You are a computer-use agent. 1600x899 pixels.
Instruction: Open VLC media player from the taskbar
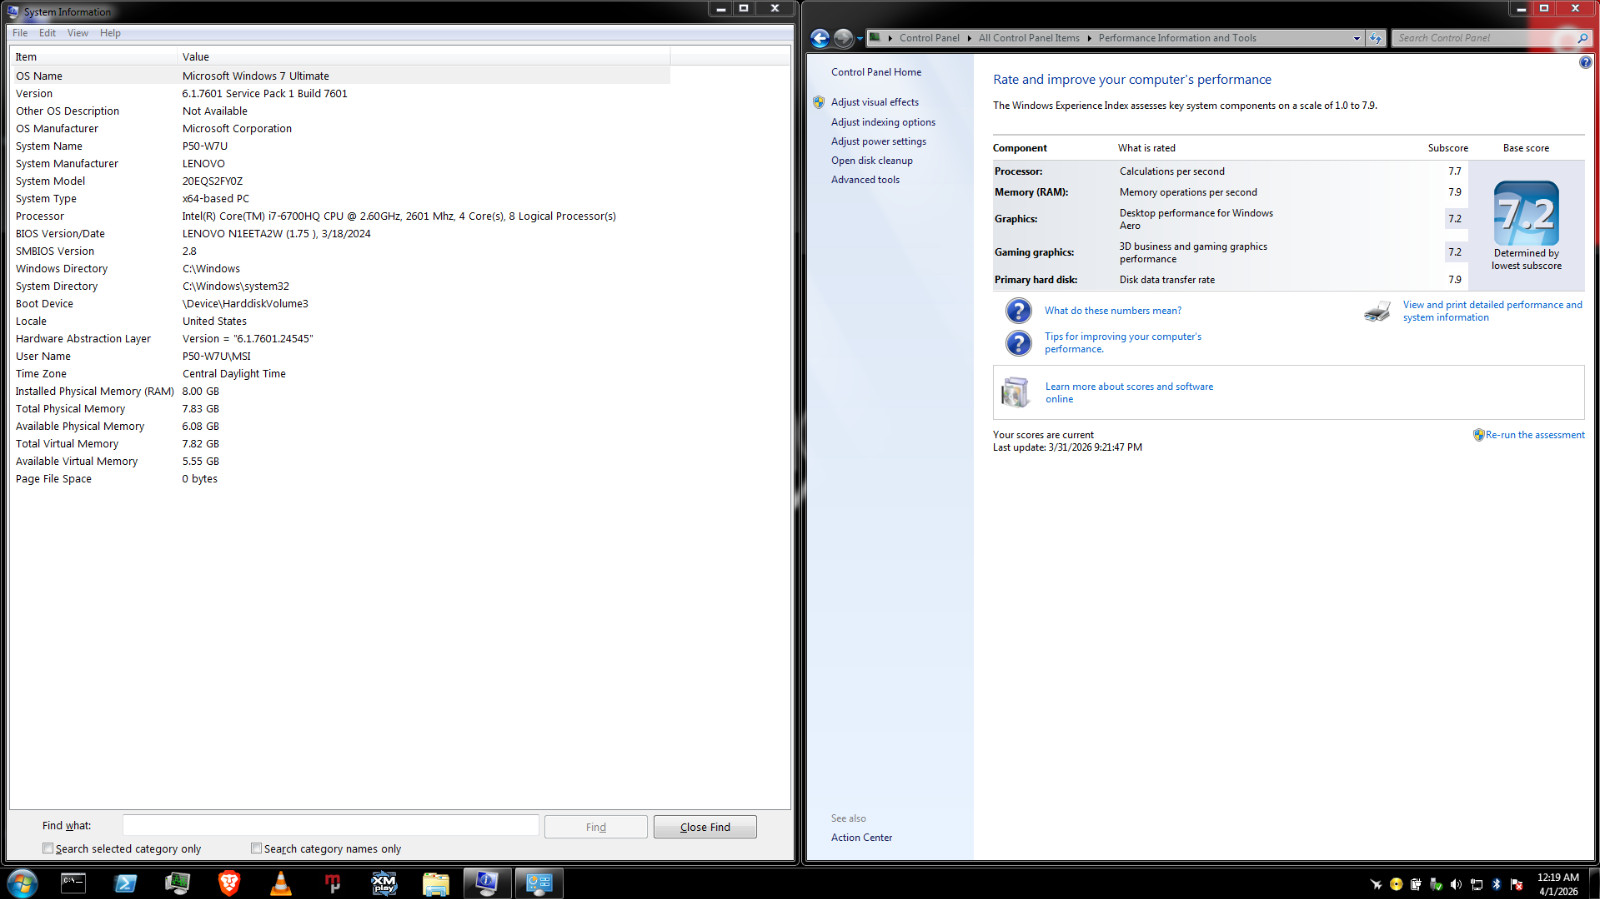[281, 883]
